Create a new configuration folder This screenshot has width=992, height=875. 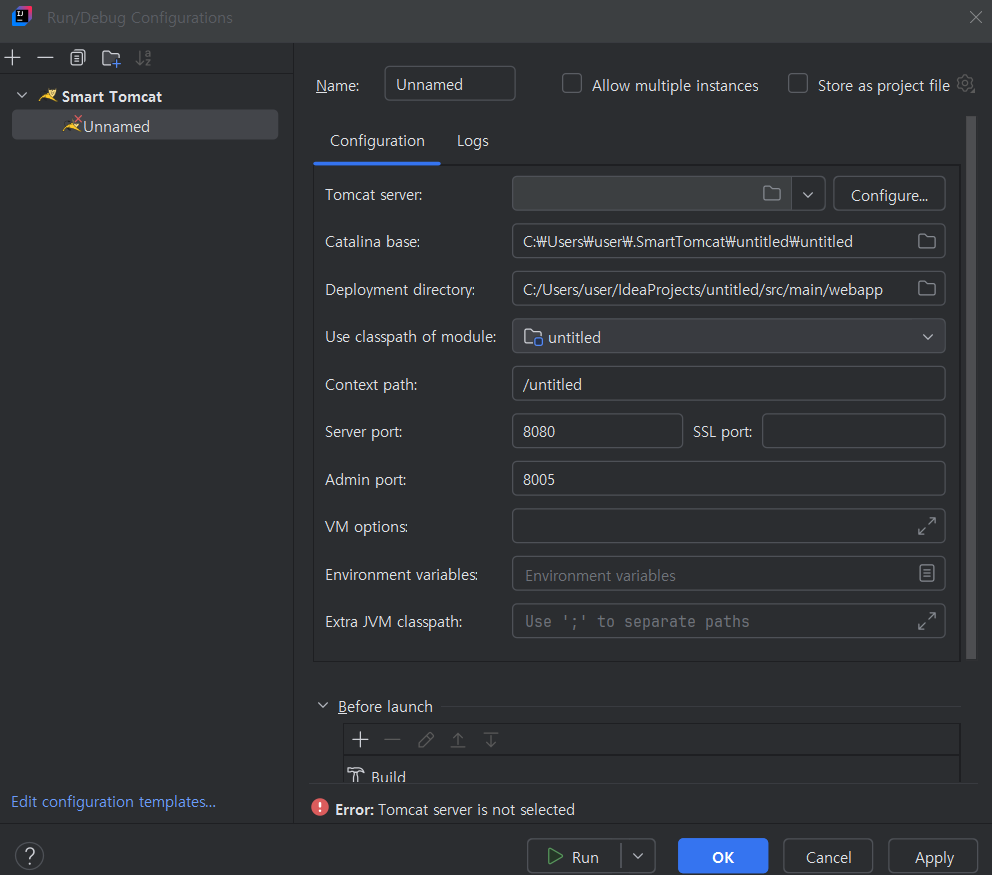click(x=111, y=58)
